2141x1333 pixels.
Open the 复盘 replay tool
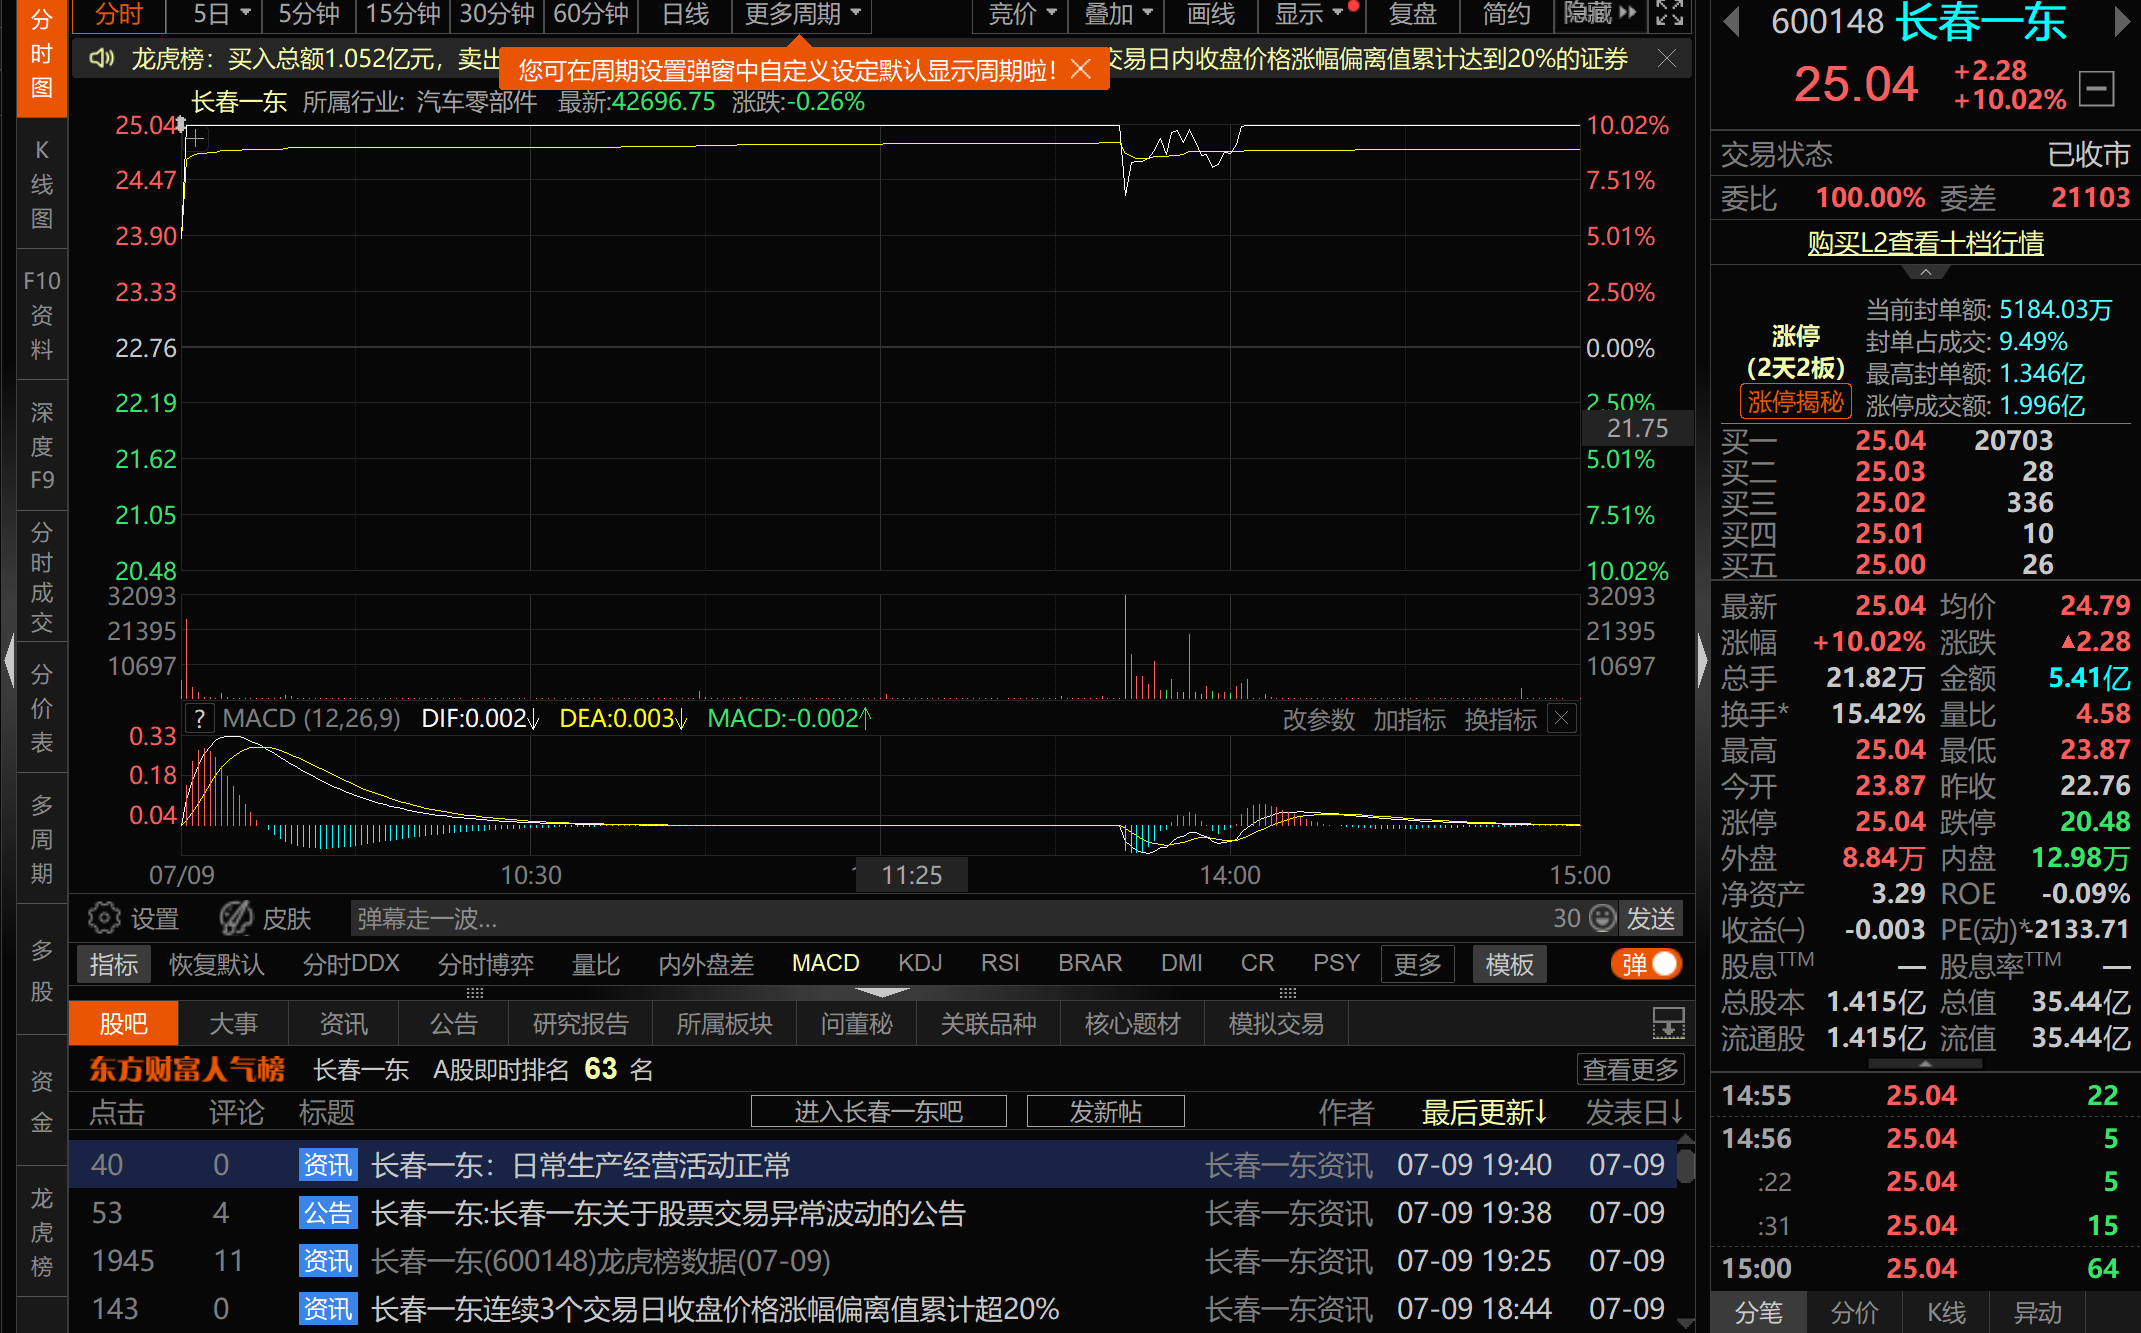click(x=1412, y=14)
